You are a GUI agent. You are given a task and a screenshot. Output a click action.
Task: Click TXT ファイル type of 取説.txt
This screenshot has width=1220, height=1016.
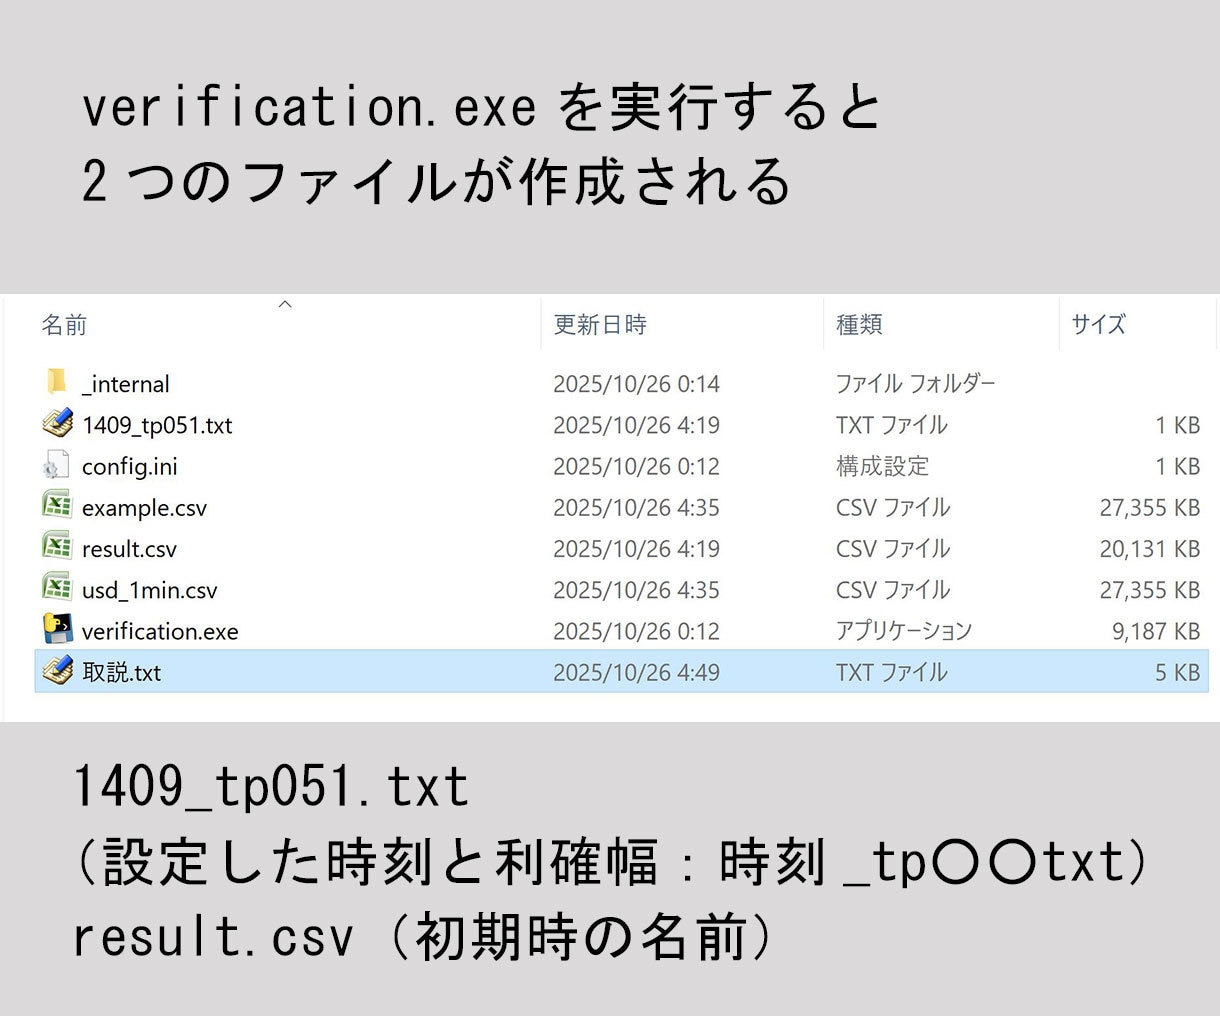891,672
